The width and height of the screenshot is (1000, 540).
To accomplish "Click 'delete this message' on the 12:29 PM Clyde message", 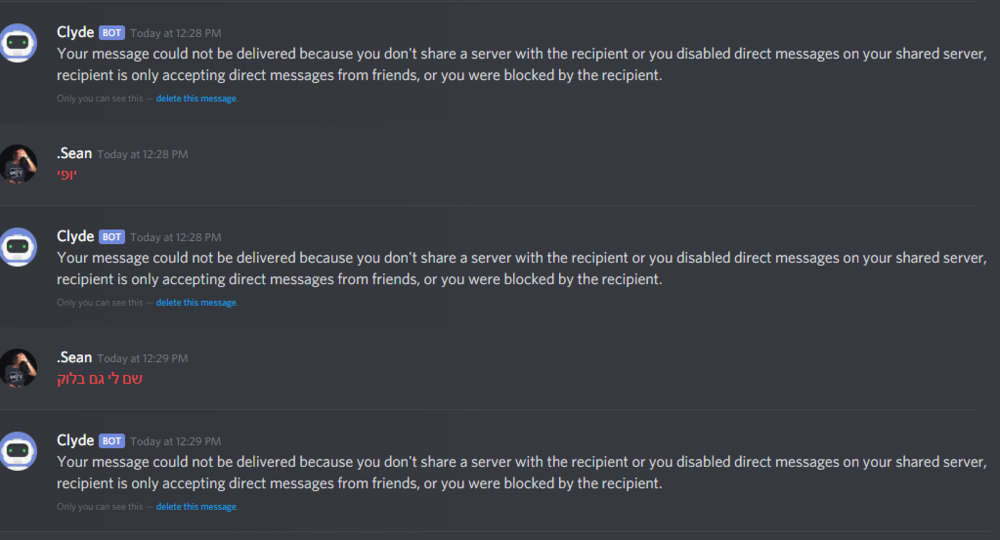I will pyautogui.click(x=196, y=507).
